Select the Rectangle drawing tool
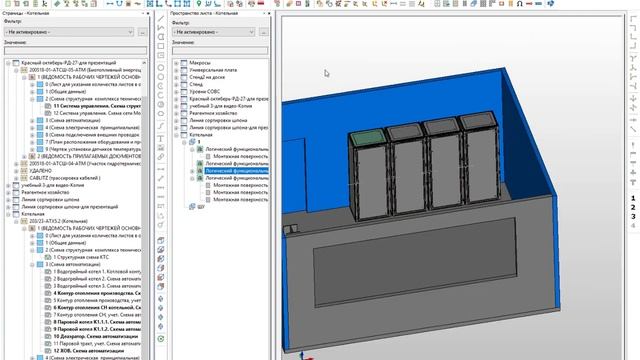The width and height of the screenshot is (640, 360). pos(161,46)
